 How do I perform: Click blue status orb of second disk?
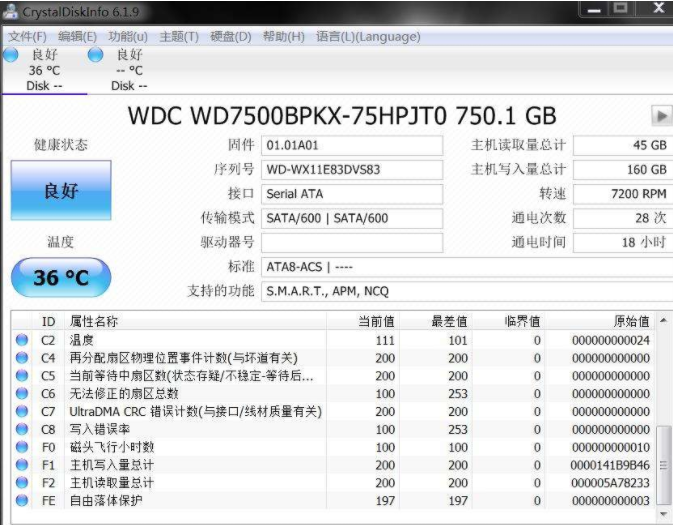[95, 55]
